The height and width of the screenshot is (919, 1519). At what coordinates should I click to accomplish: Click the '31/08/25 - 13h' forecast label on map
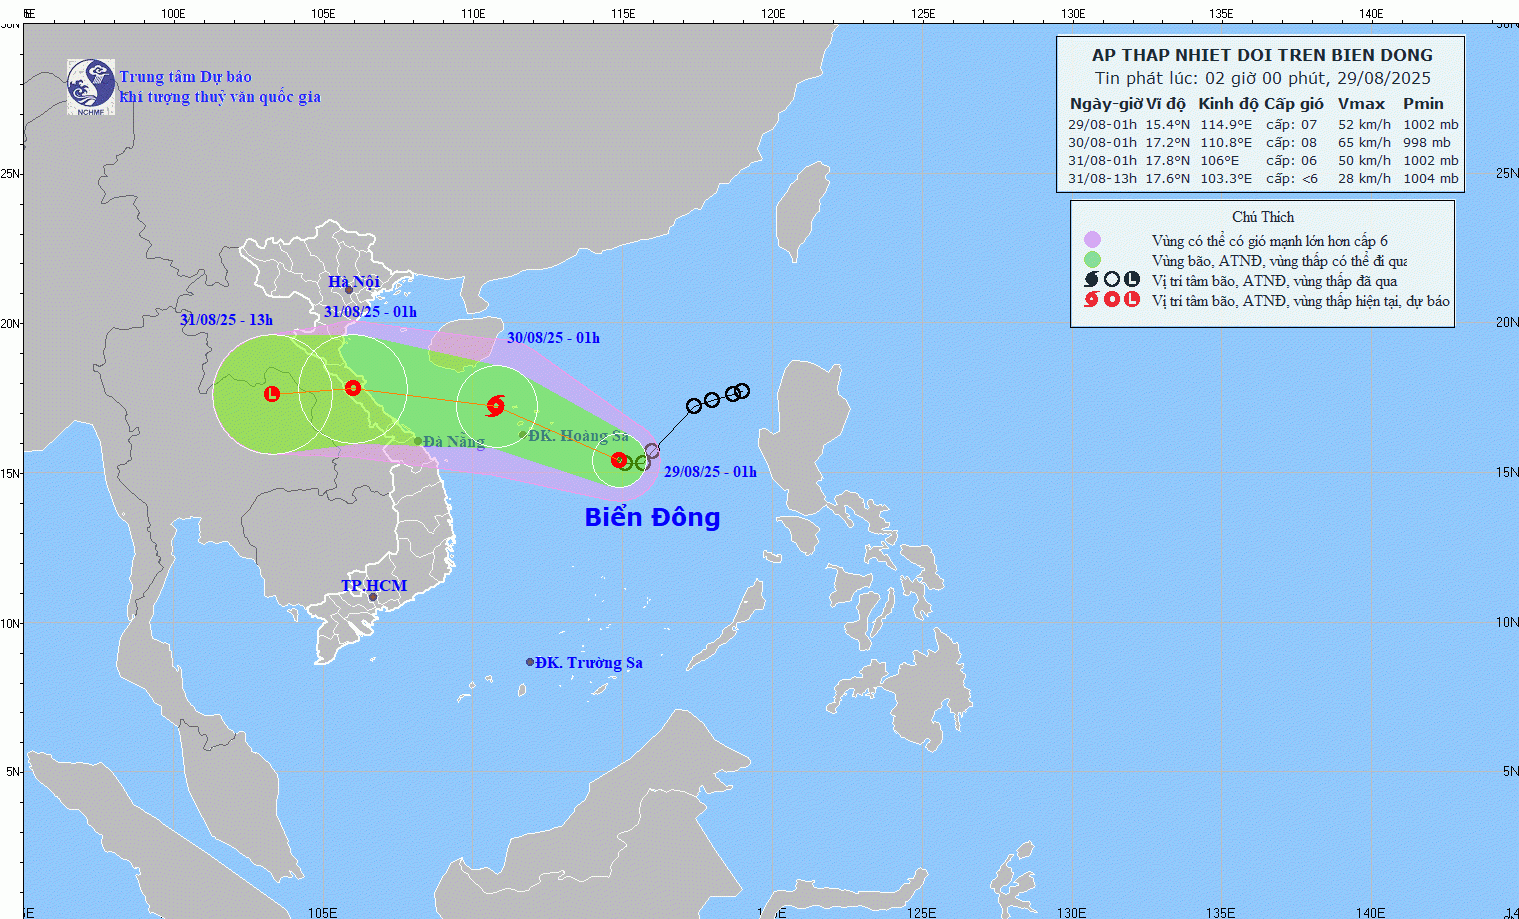(227, 319)
